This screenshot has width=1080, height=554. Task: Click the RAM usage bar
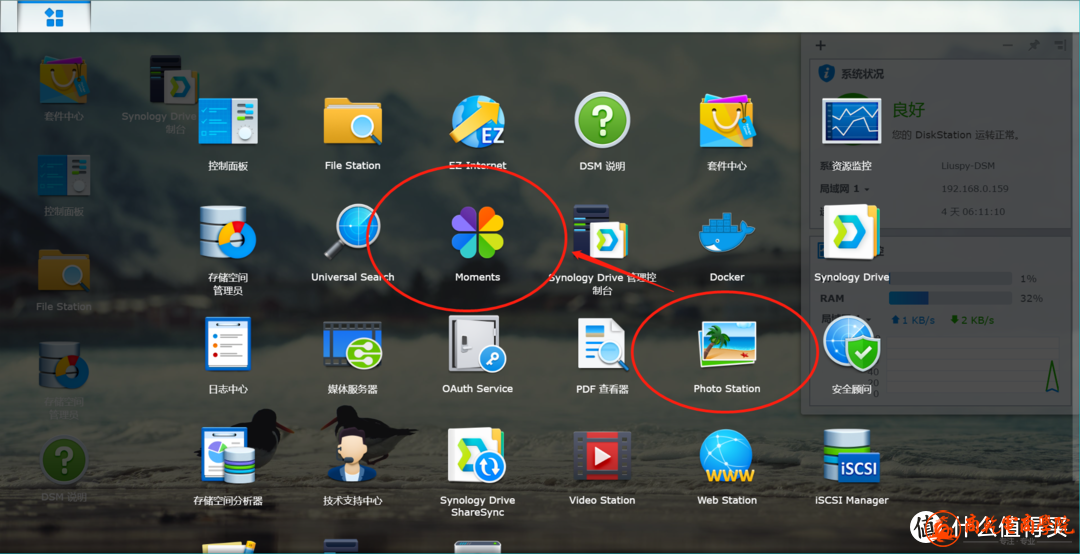point(951,298)
